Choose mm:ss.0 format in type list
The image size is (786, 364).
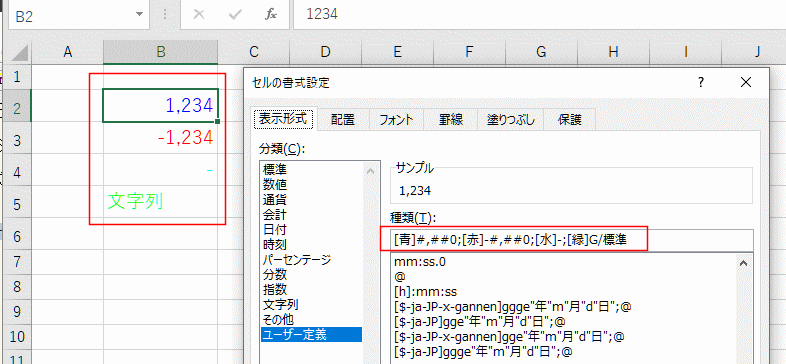tap(563, 261)
